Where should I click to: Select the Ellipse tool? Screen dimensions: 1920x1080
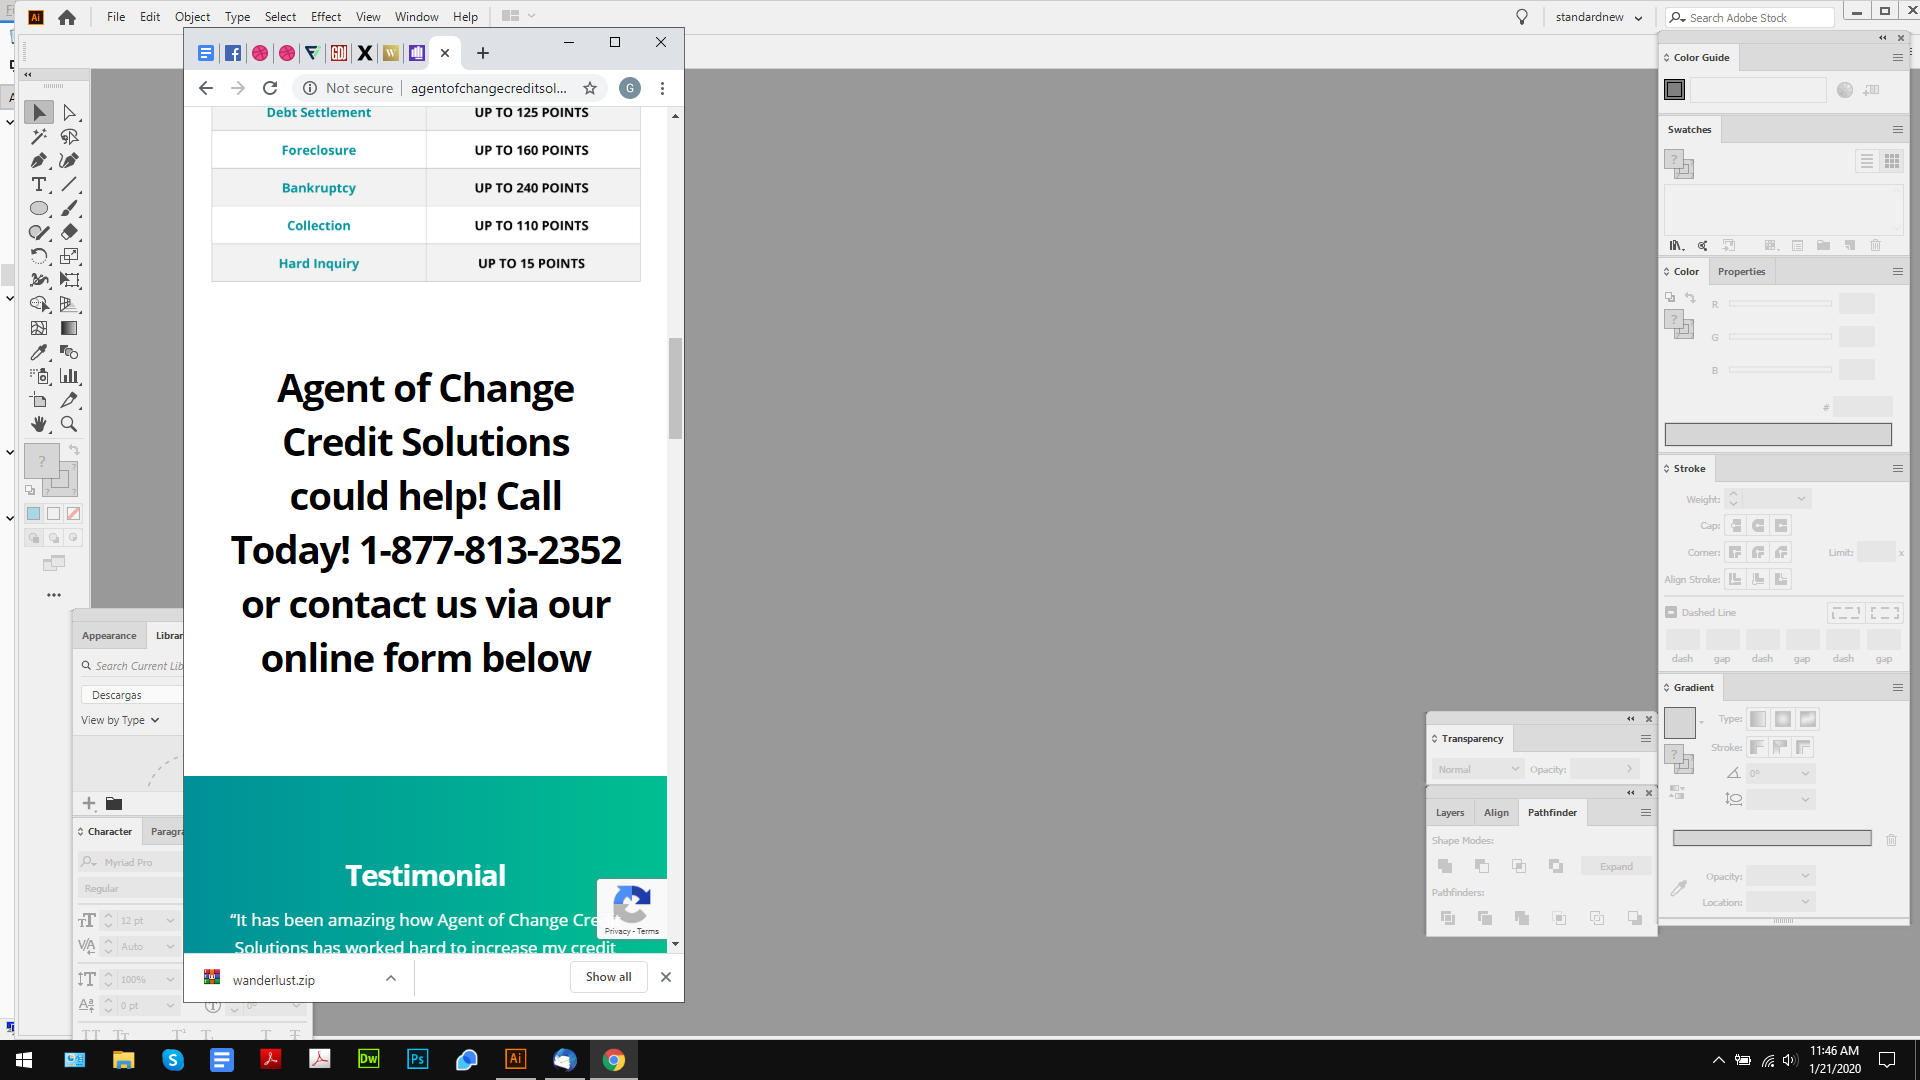(39, 209)
